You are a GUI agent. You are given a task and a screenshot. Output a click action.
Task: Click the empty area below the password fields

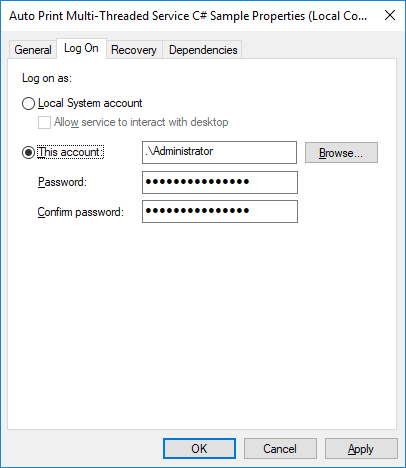[x=202, y=325]
